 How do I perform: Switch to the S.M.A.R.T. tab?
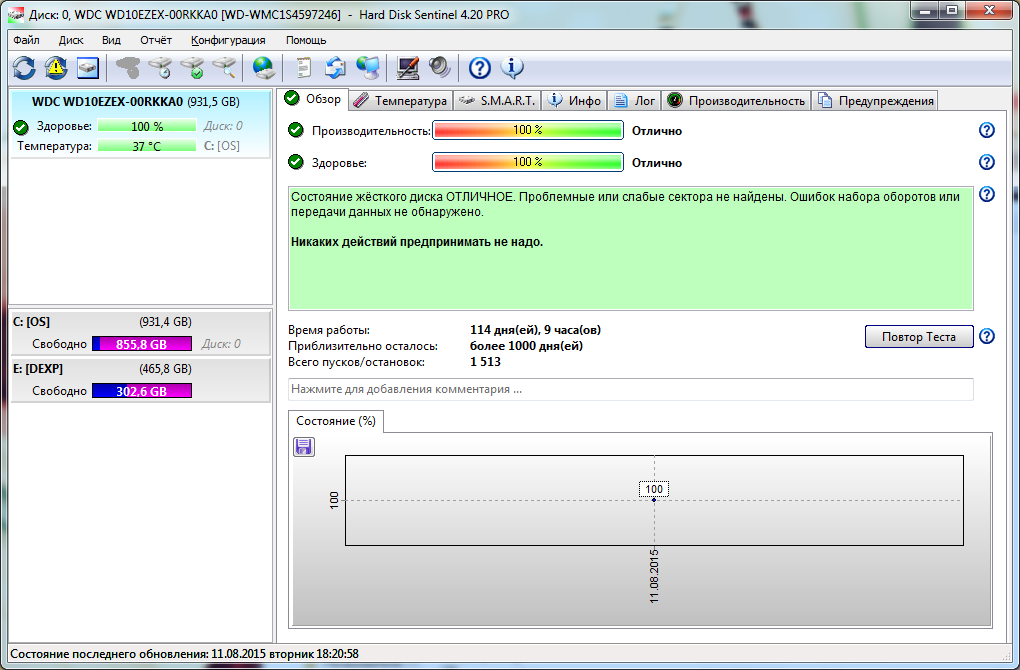click(497, 101)
